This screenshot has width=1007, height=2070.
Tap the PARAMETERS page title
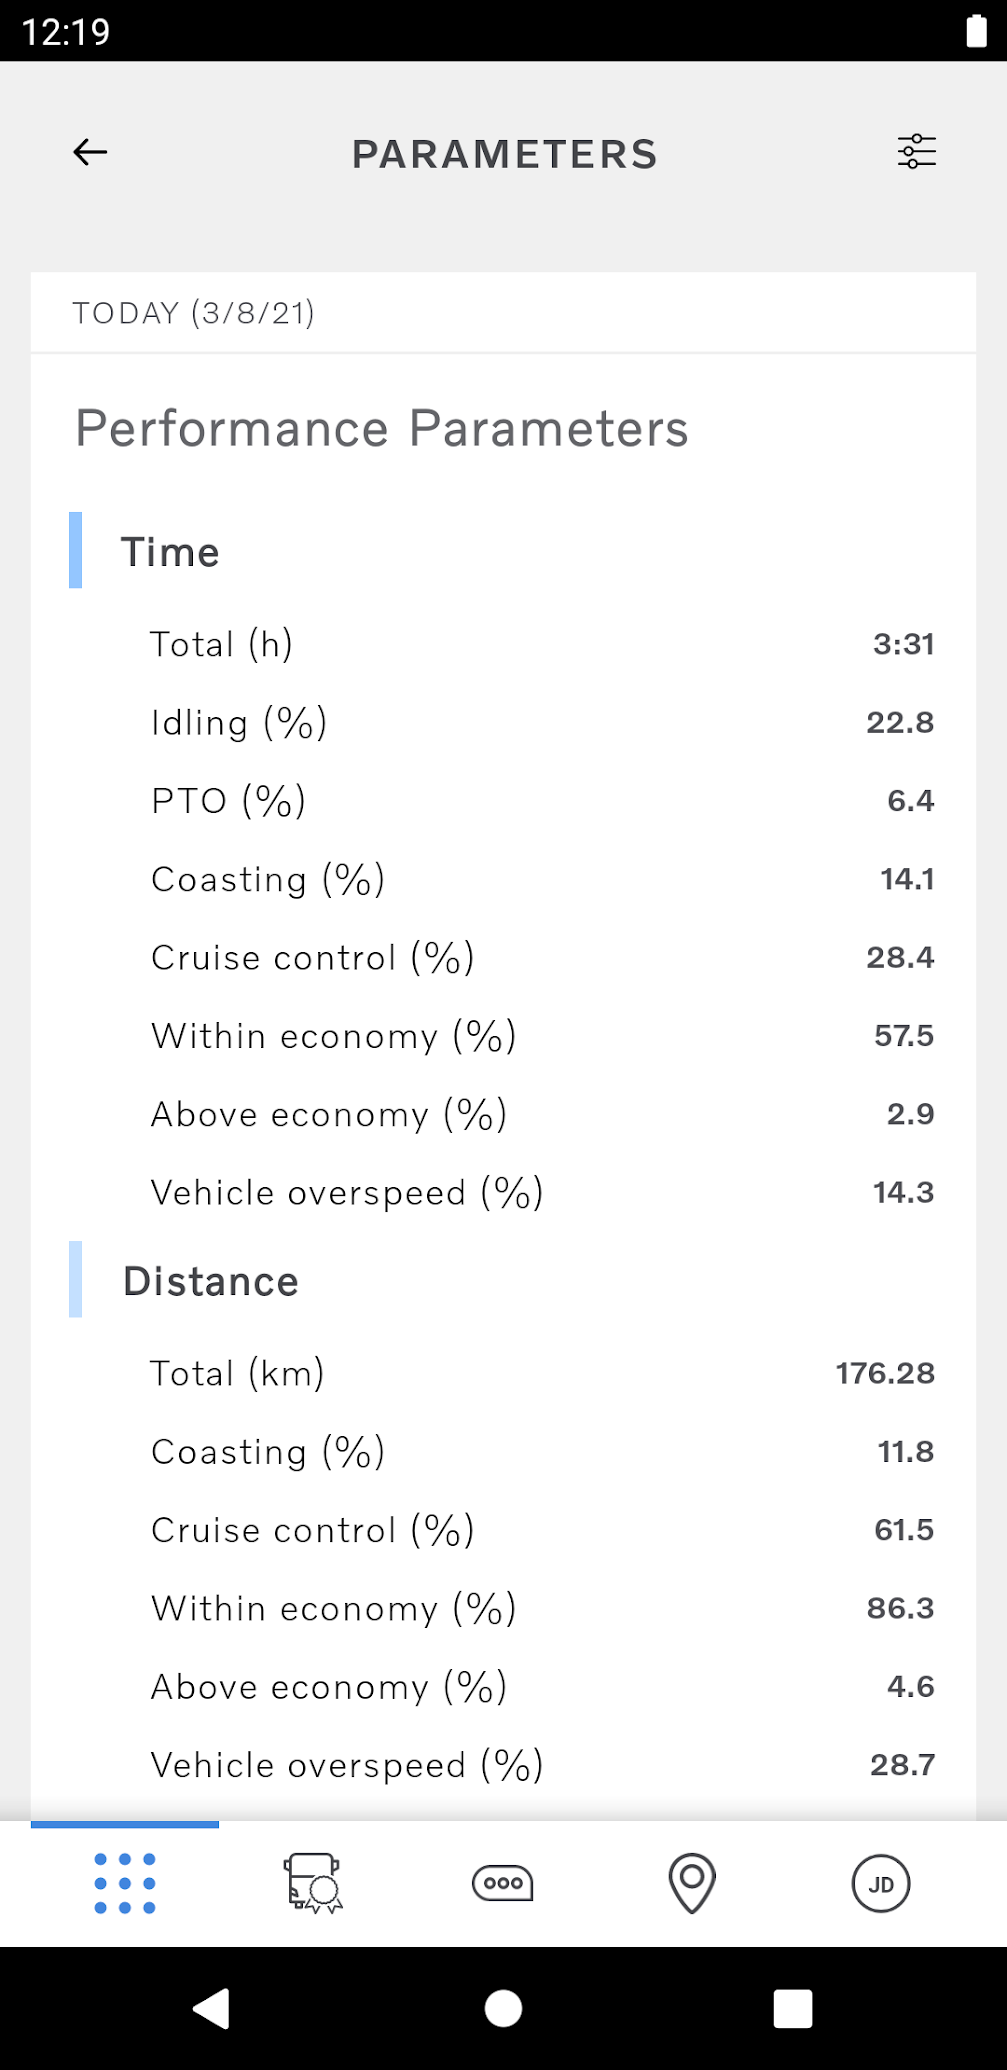[x=504, y=154]
